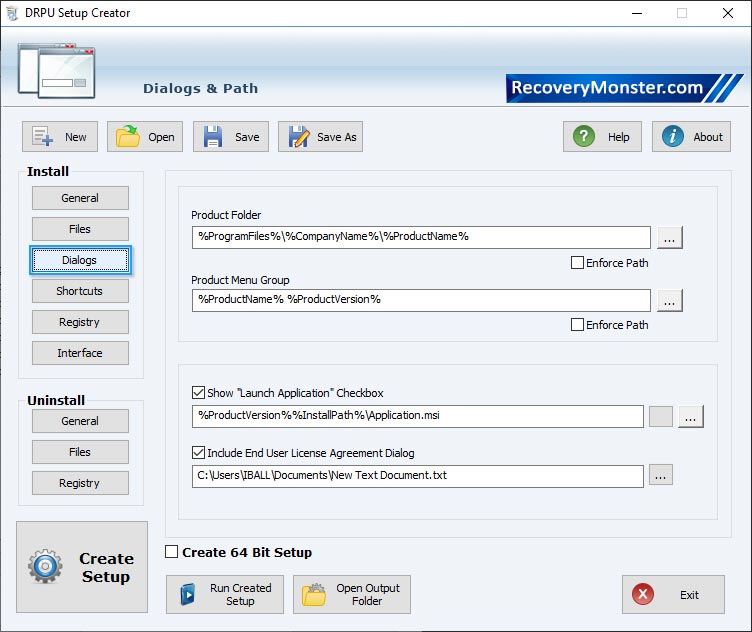
Task: Click Product Menu Group text field
Action: coord(421,300)
